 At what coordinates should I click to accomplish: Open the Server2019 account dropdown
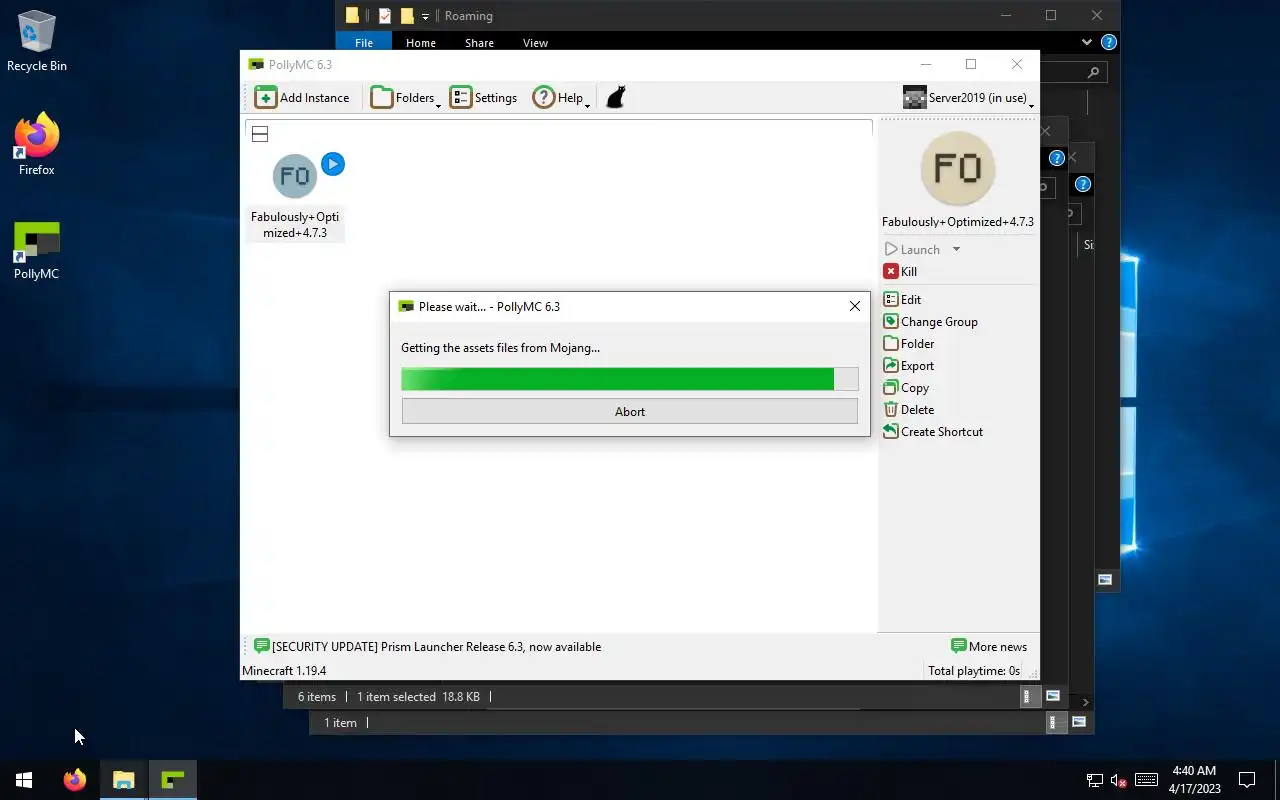968,97
